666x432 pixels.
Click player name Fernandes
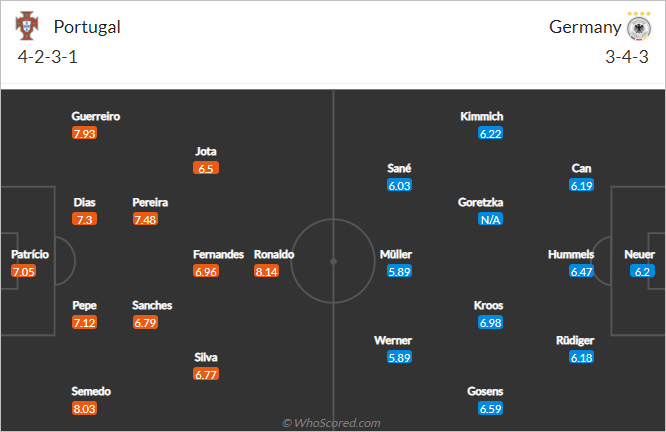tap(219, 254)
